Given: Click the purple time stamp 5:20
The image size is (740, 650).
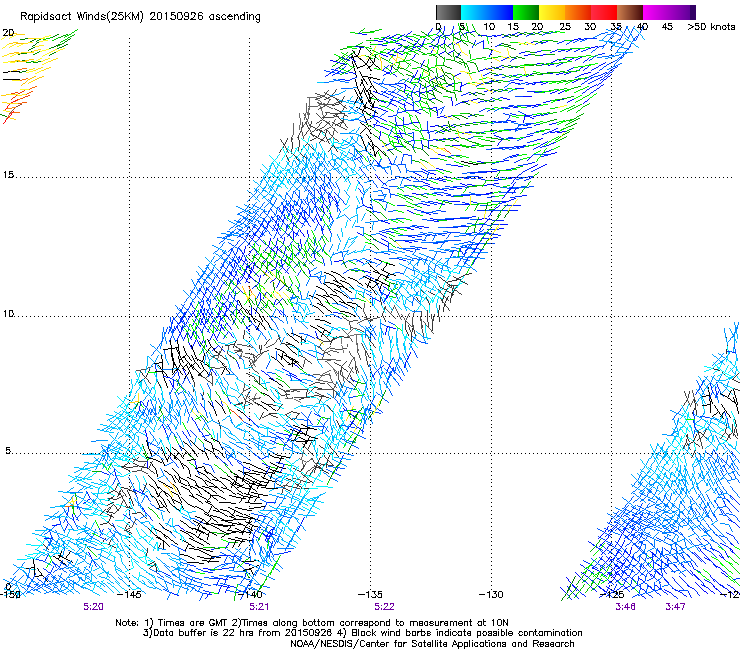Looking at the screenshot, I should pyautogui.click(x=93, y=607).
